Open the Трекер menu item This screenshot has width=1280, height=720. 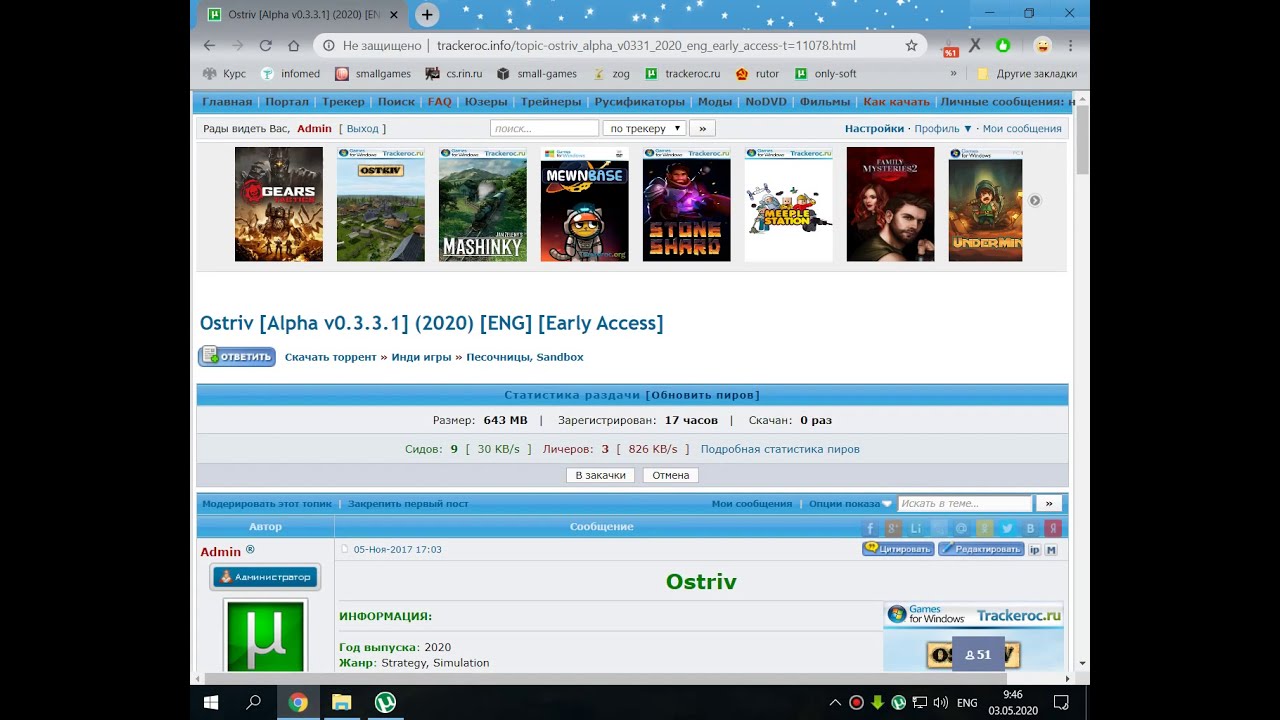[x=343, y=101]
